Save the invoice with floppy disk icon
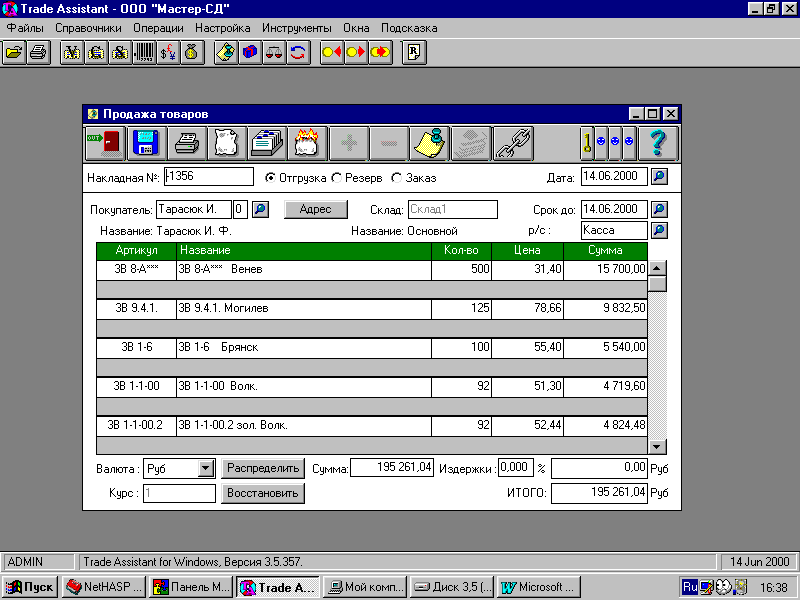The height and width of the screenshot is (600, 800). pyautogui.click(x=146, y=143)
